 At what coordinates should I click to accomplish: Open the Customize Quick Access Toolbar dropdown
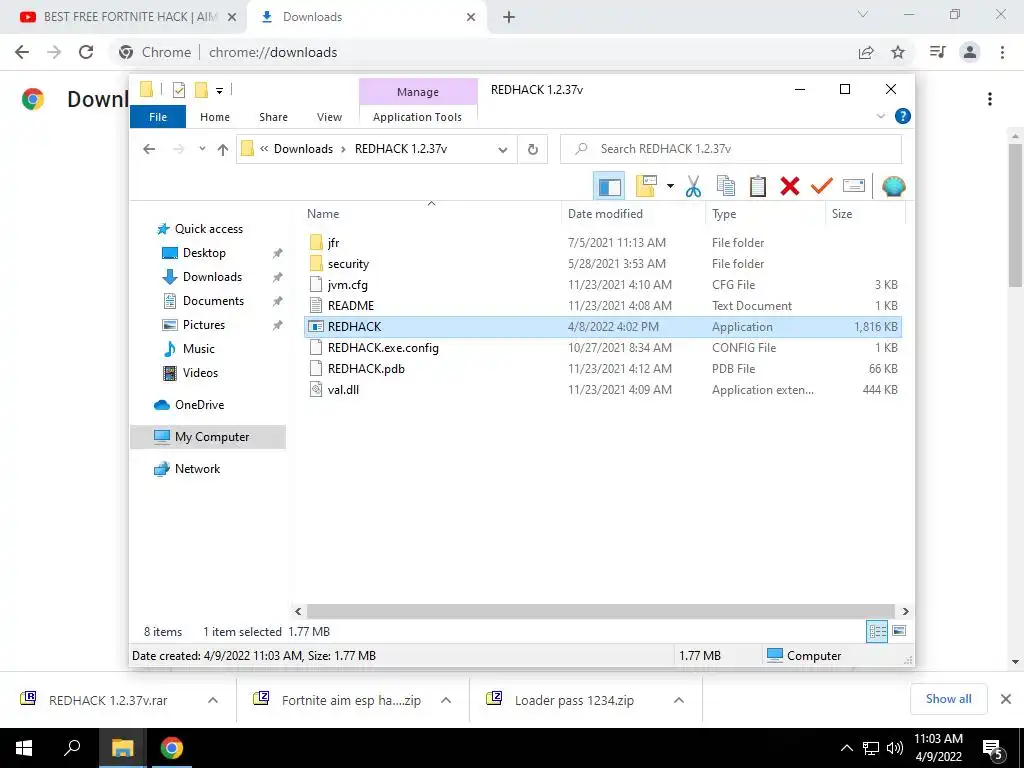tap(219, 91)
